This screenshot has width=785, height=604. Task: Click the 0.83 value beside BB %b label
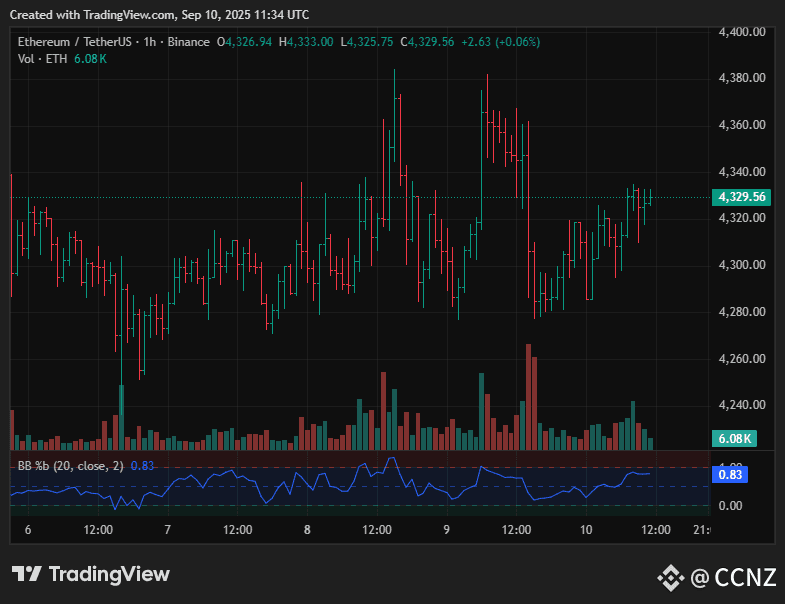(142, 466)
